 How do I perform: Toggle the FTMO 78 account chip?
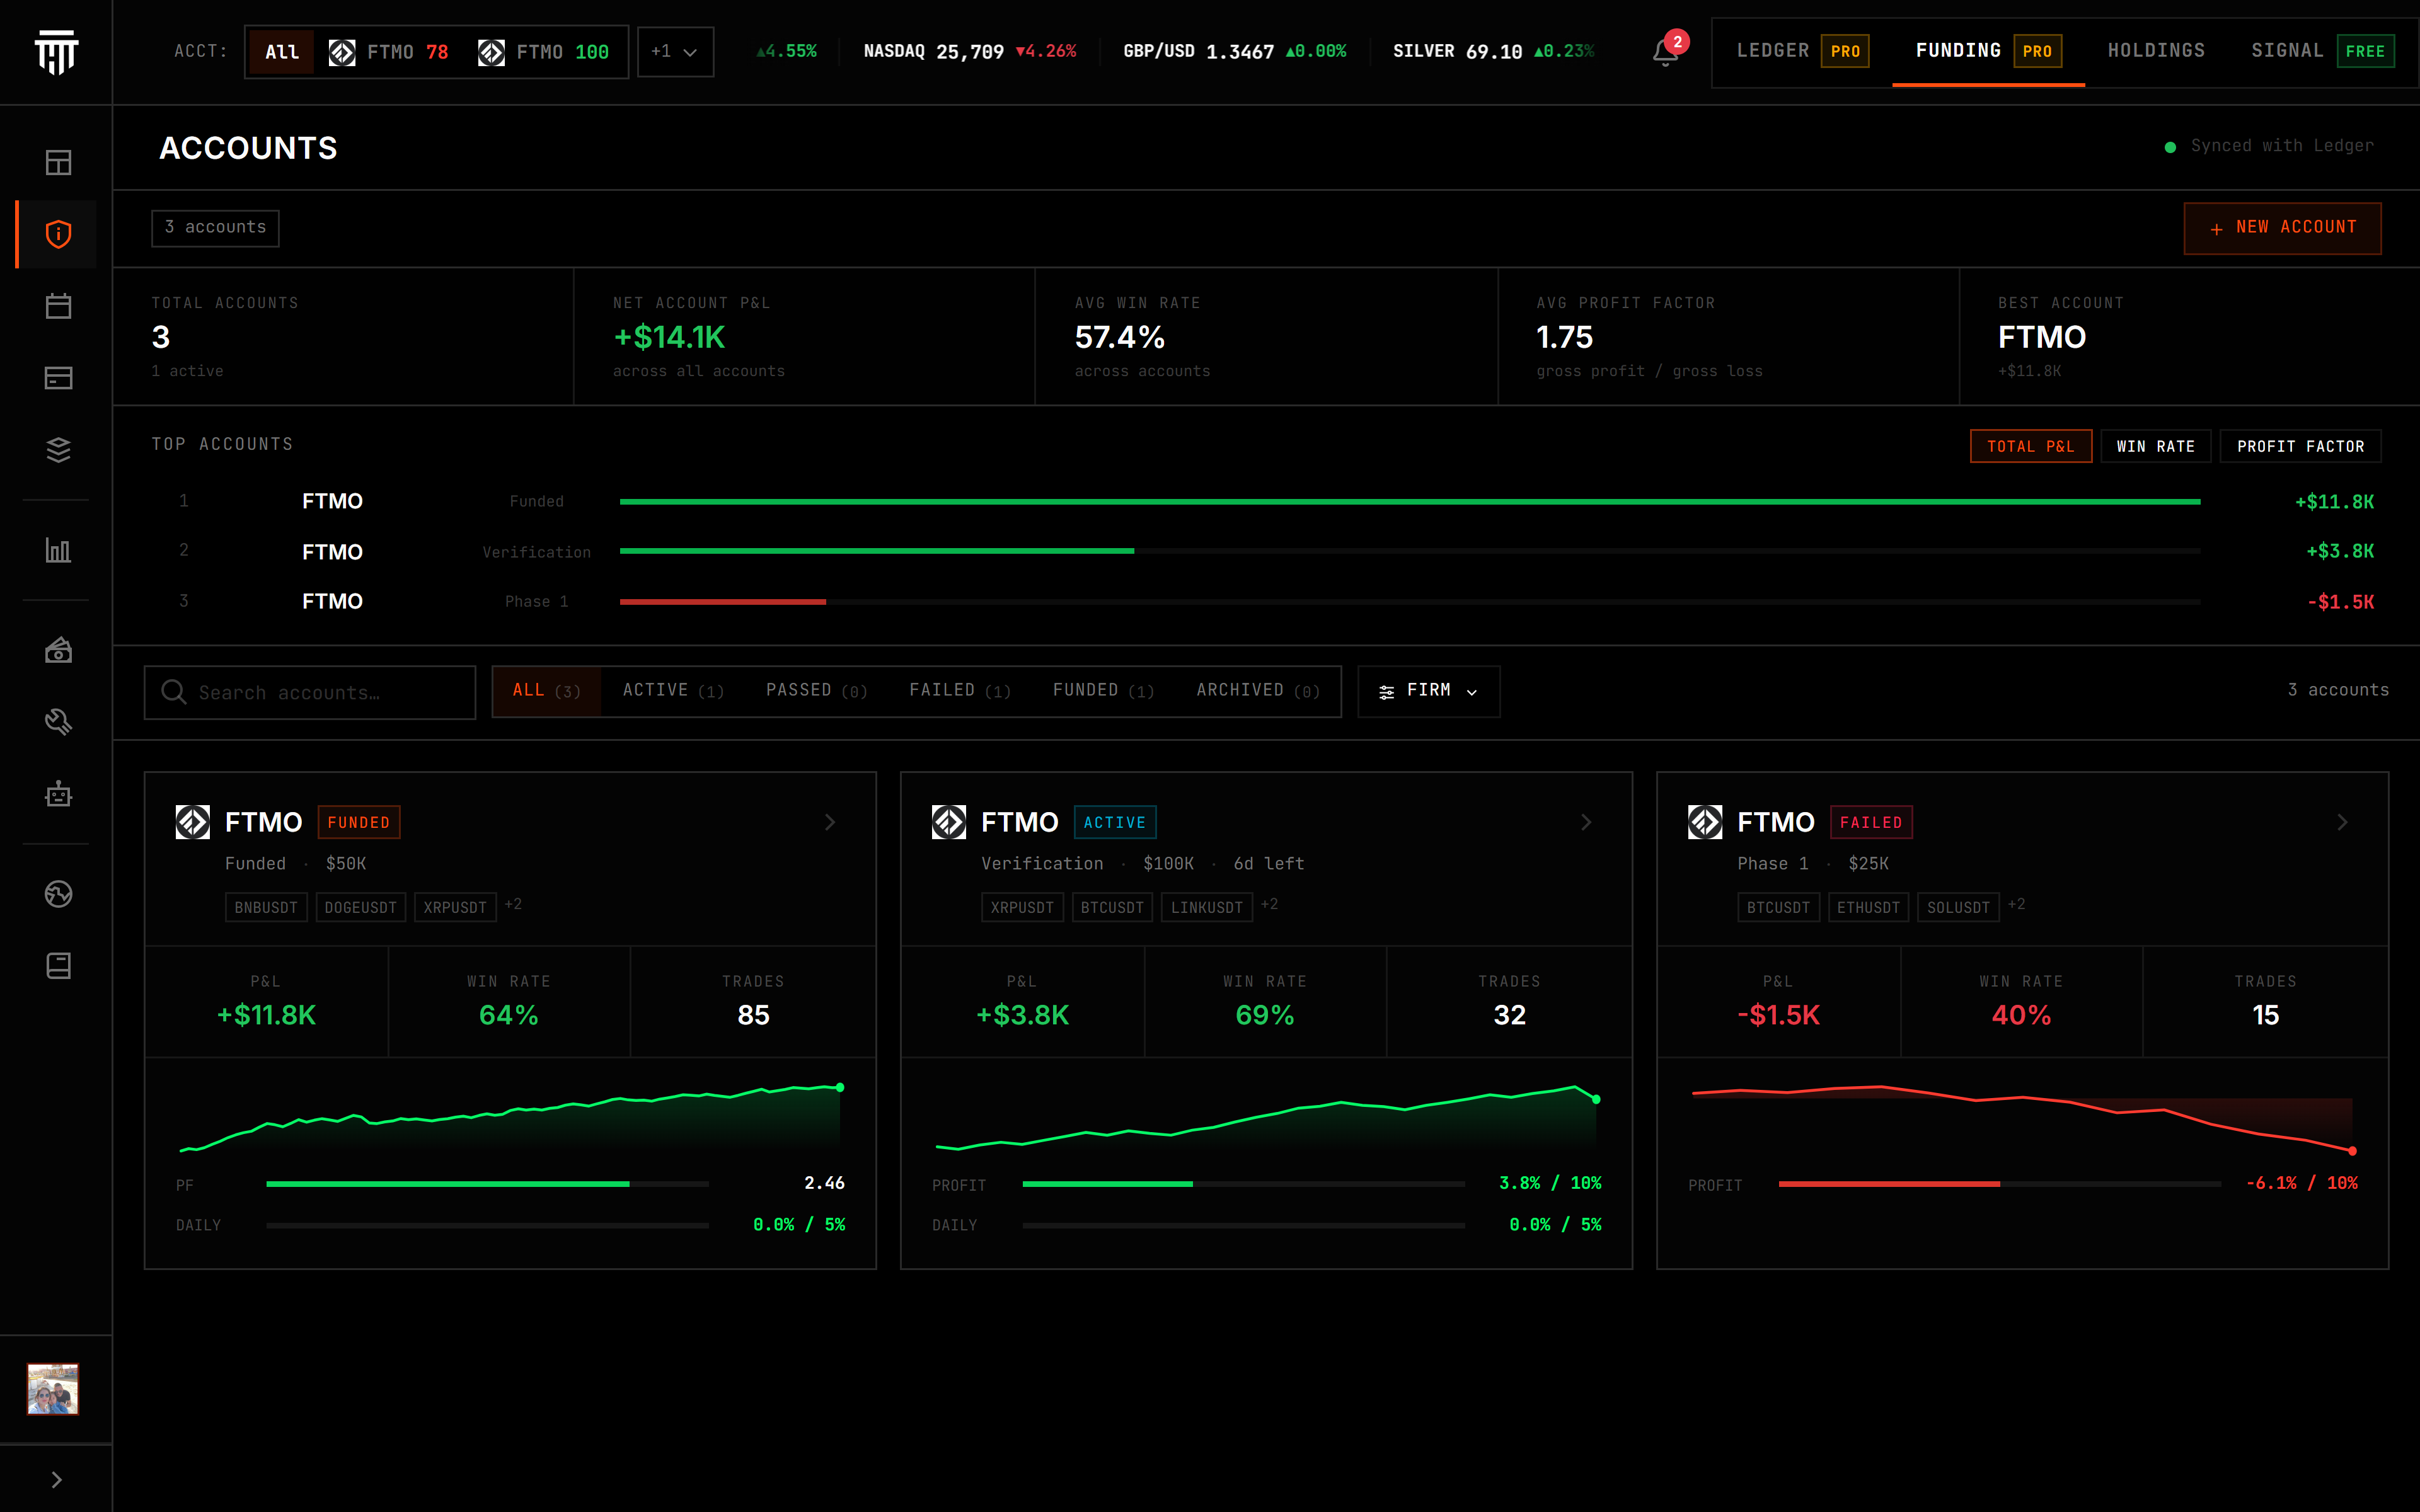pos(389,52)
